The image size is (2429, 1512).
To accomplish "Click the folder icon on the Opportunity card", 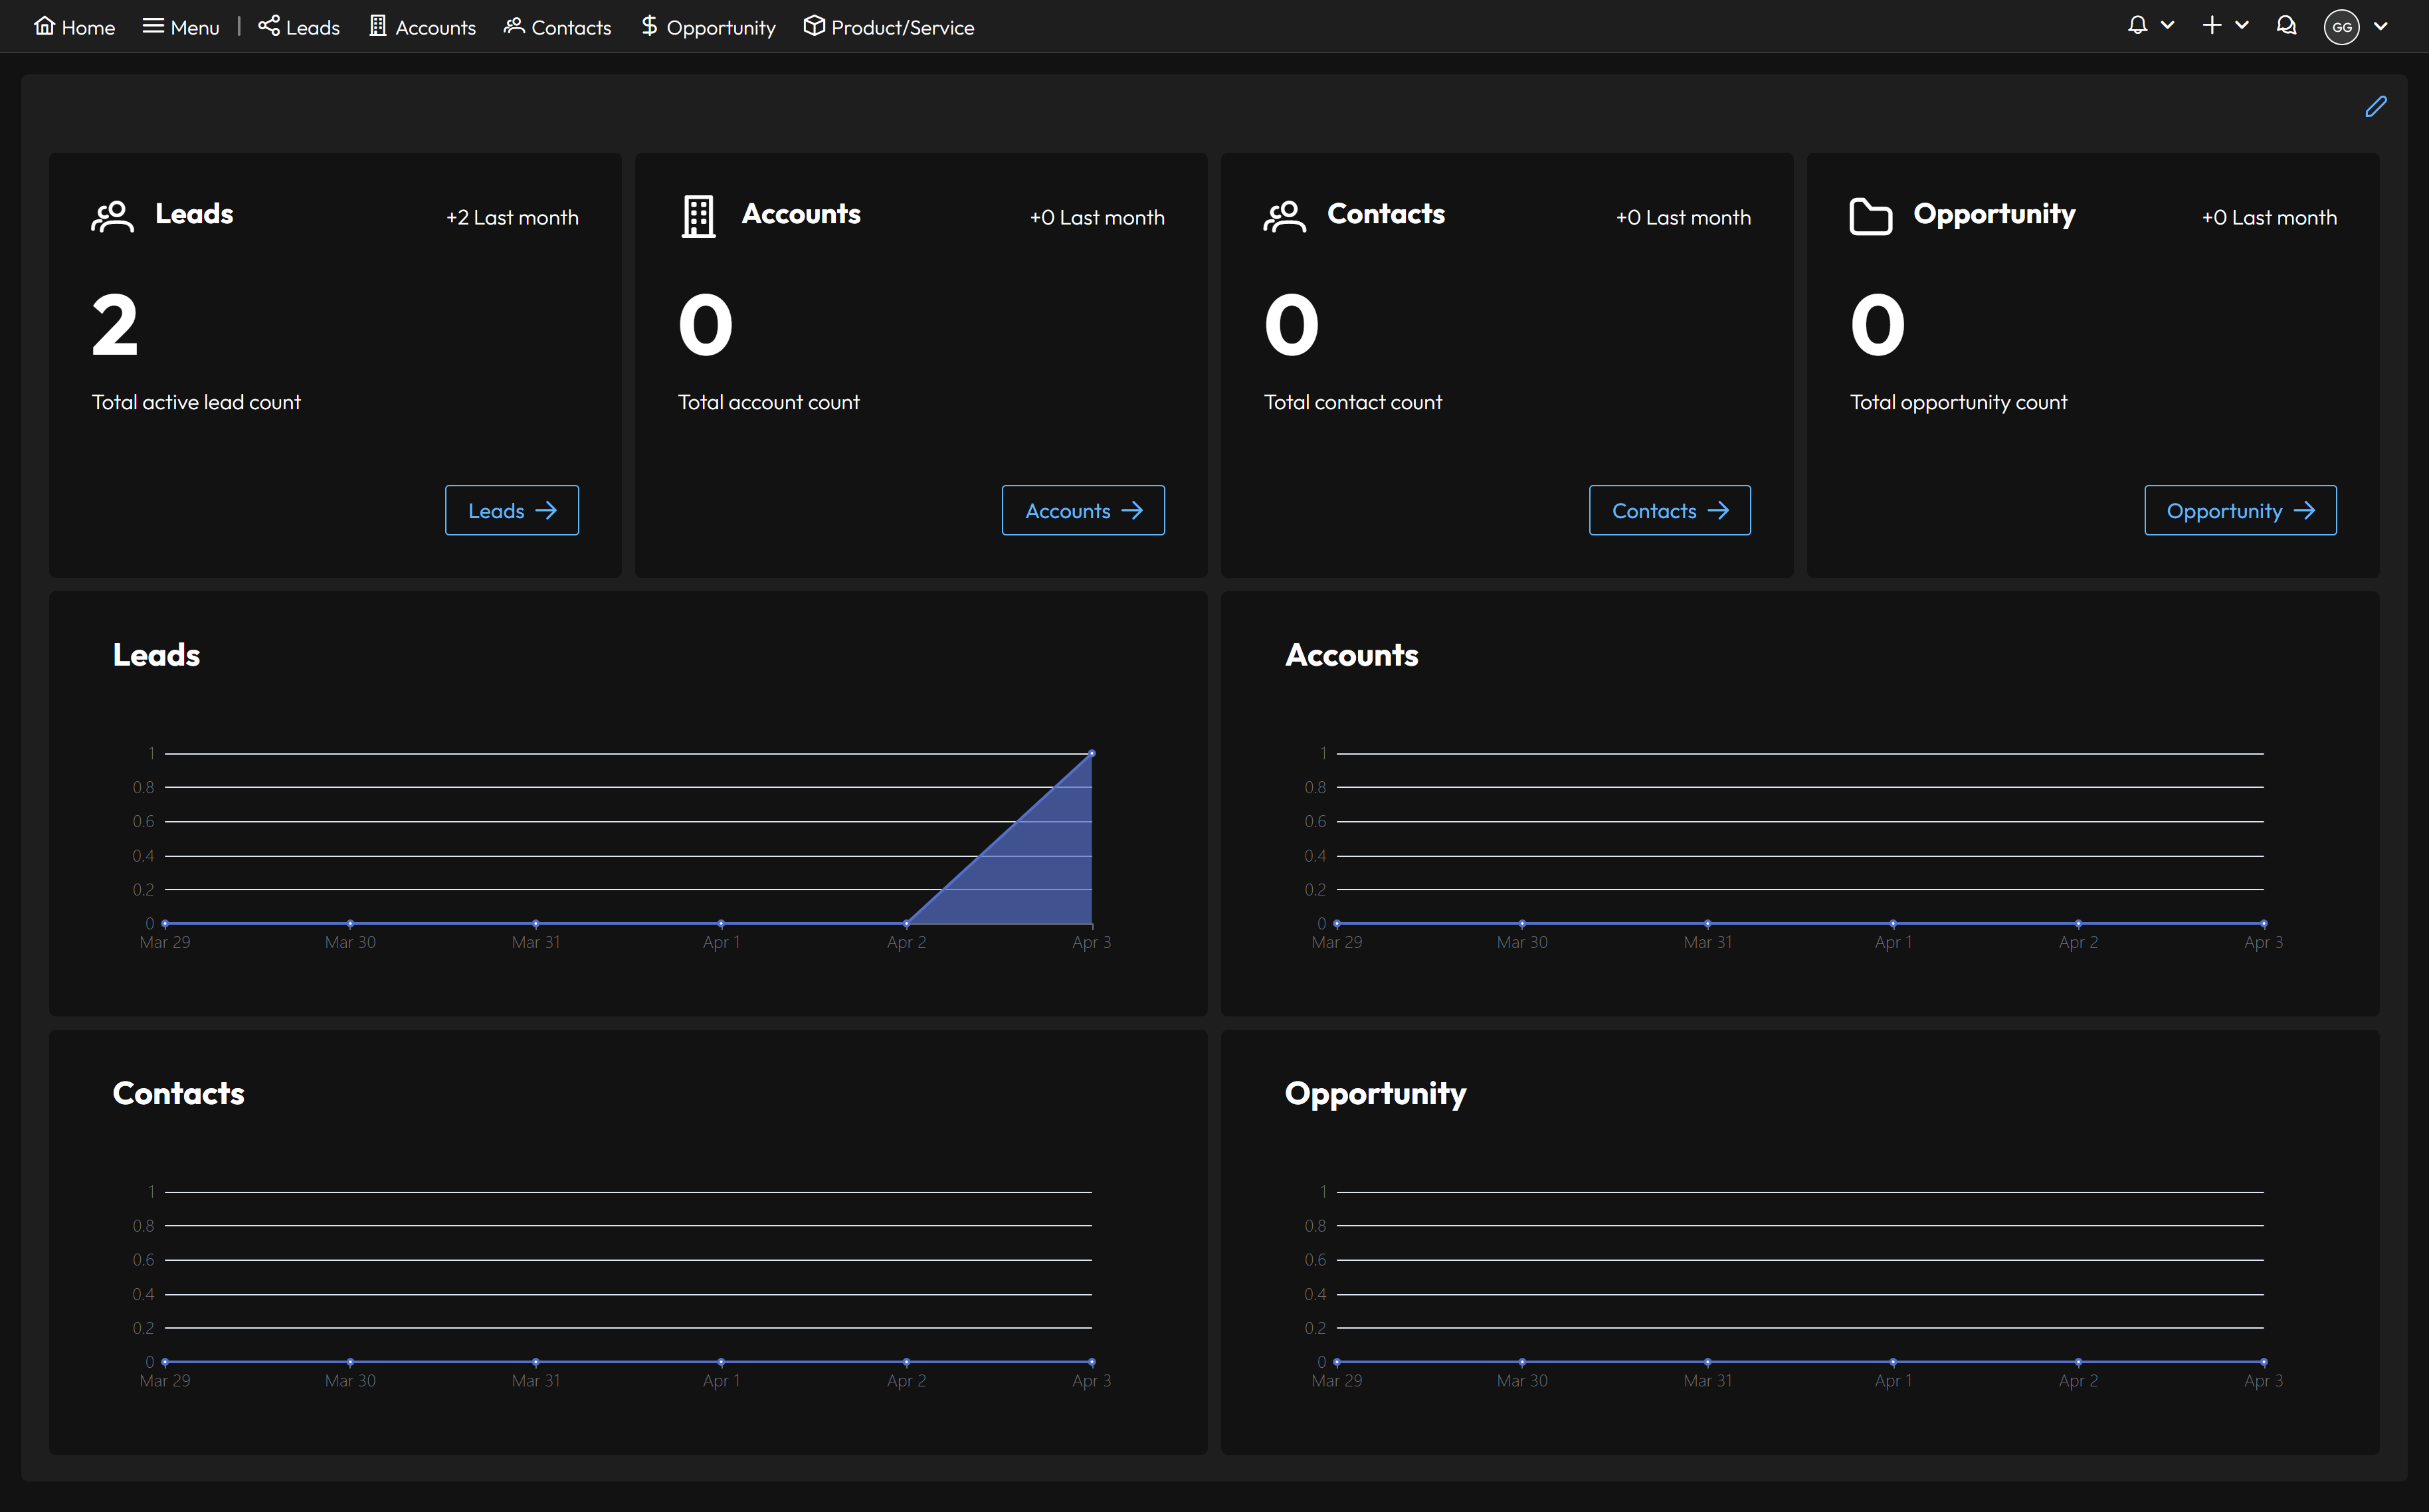I will coord(1870,216).
